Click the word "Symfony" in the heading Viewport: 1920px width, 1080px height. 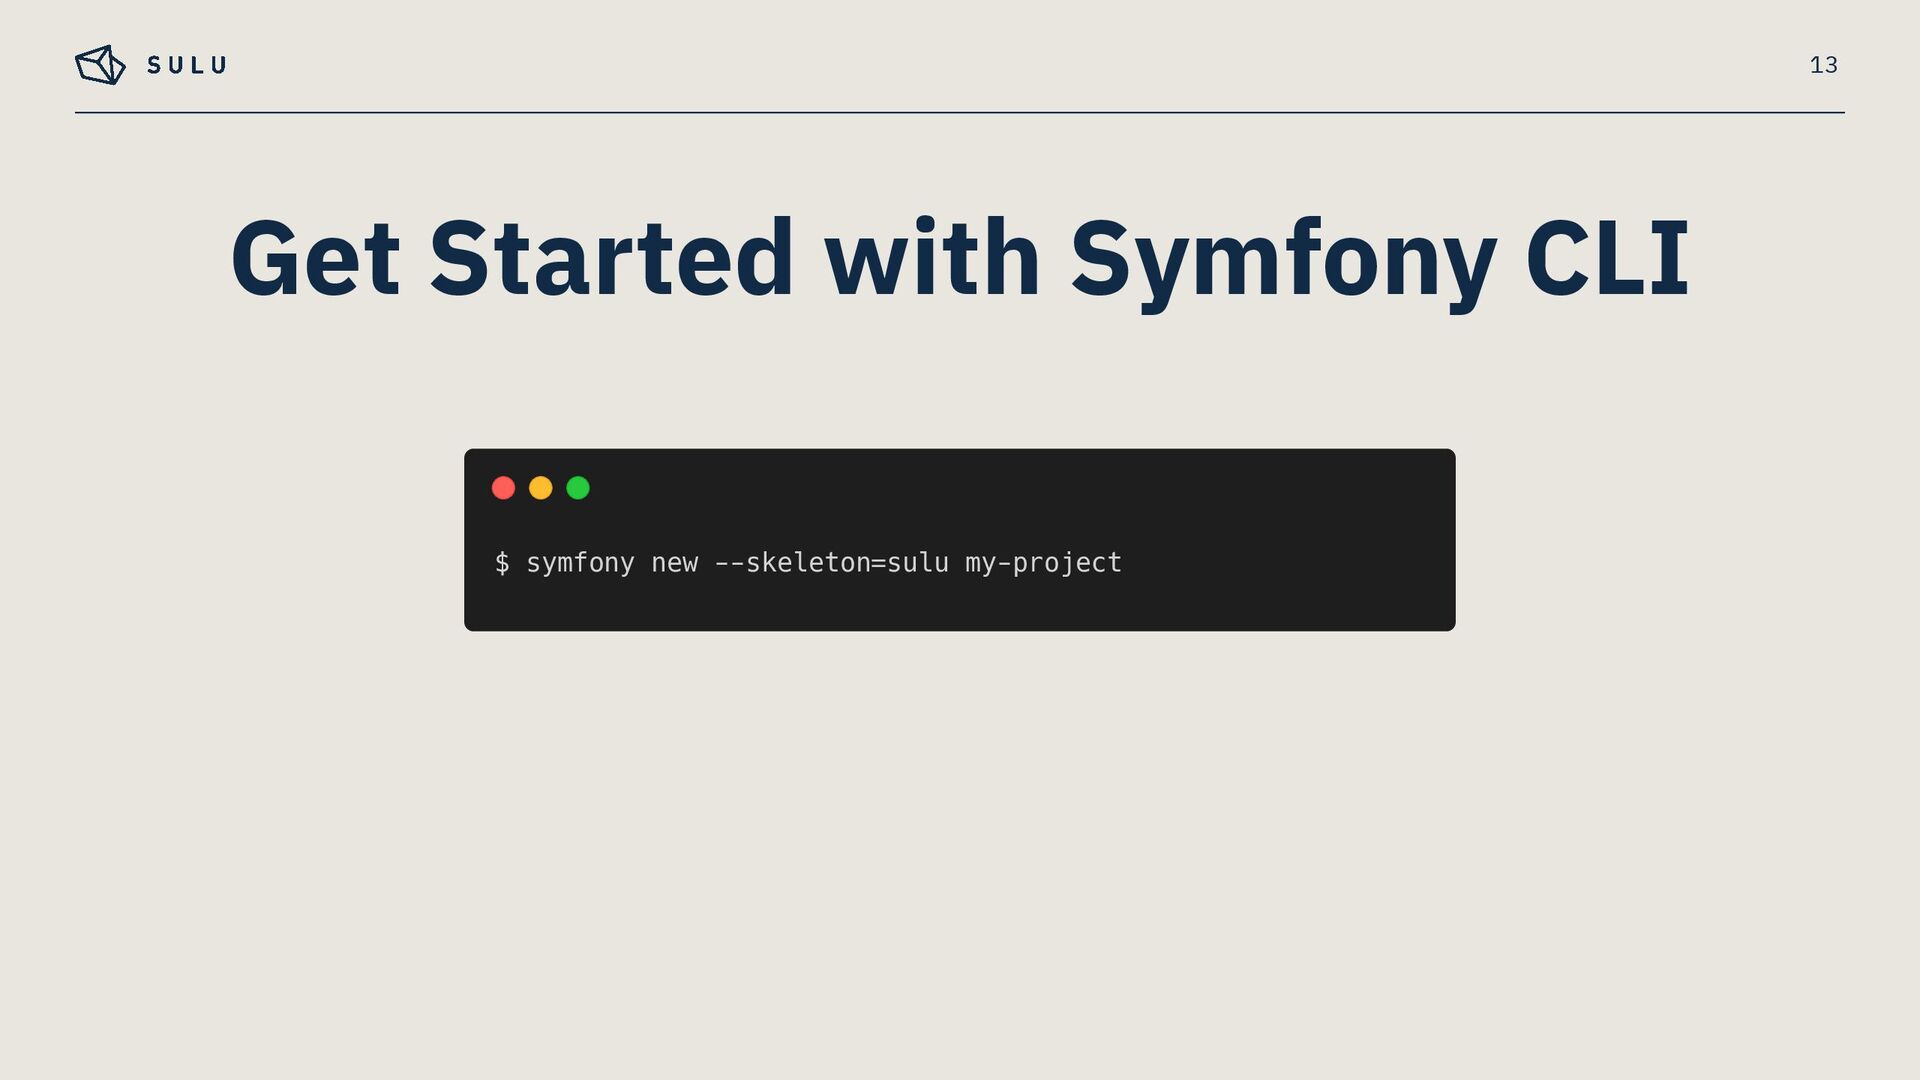[x=1283, y=259]
